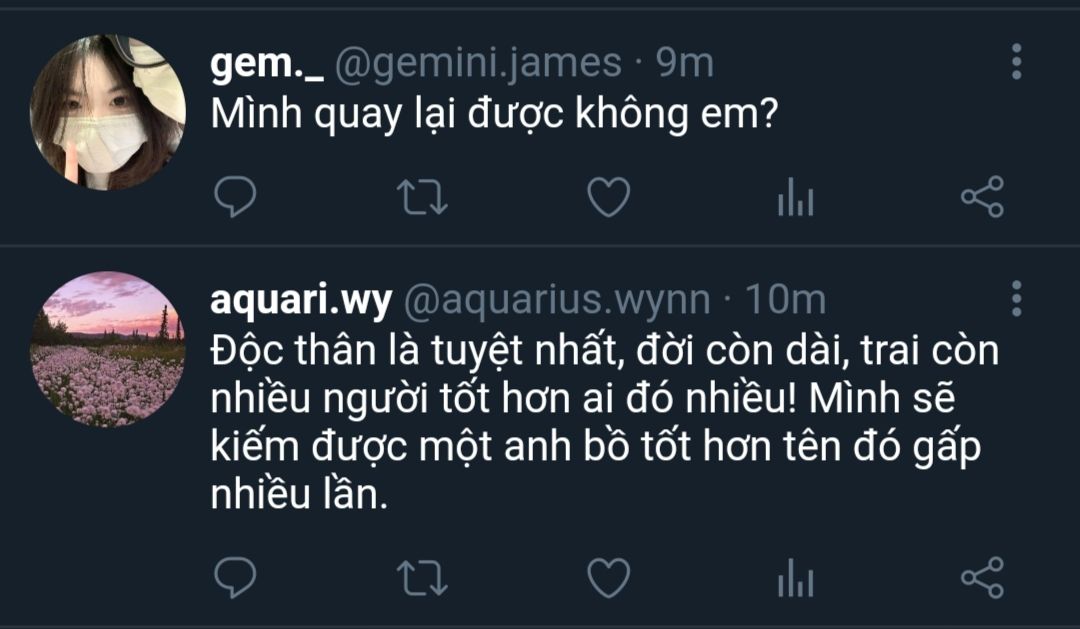Open the aquari.wy display name profile
This screenshot has height=629, width=1080.
point(301,301)
